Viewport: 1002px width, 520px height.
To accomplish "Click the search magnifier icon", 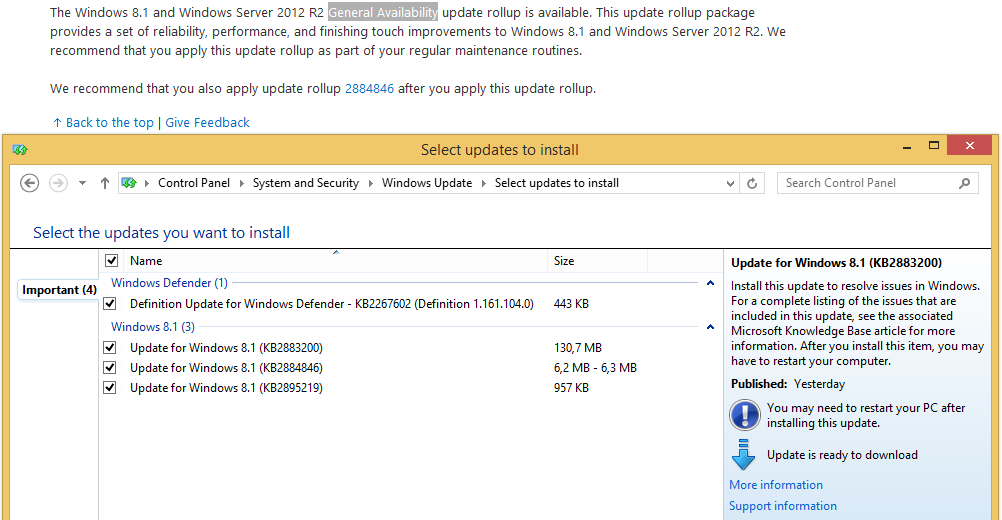I will coord(964,183).
